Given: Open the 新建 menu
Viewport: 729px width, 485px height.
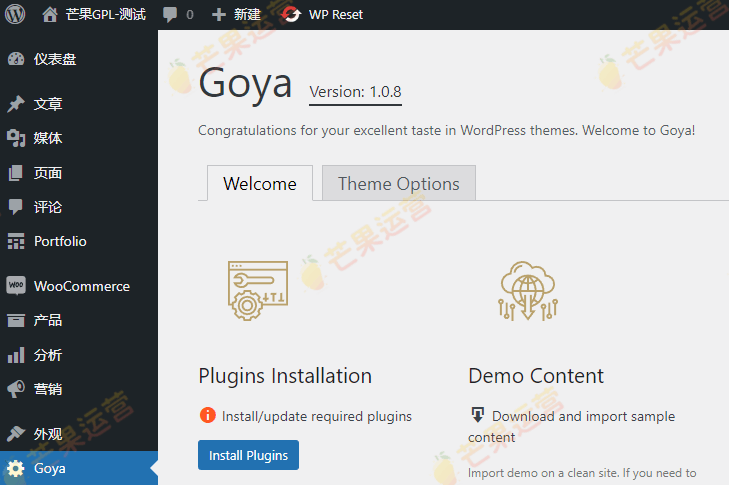Looking at the screenshot, I should (247, 15).
